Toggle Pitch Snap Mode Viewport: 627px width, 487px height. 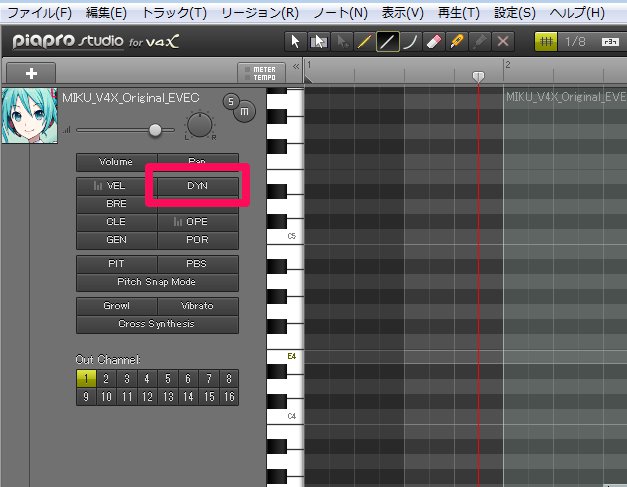click(157, 282)
